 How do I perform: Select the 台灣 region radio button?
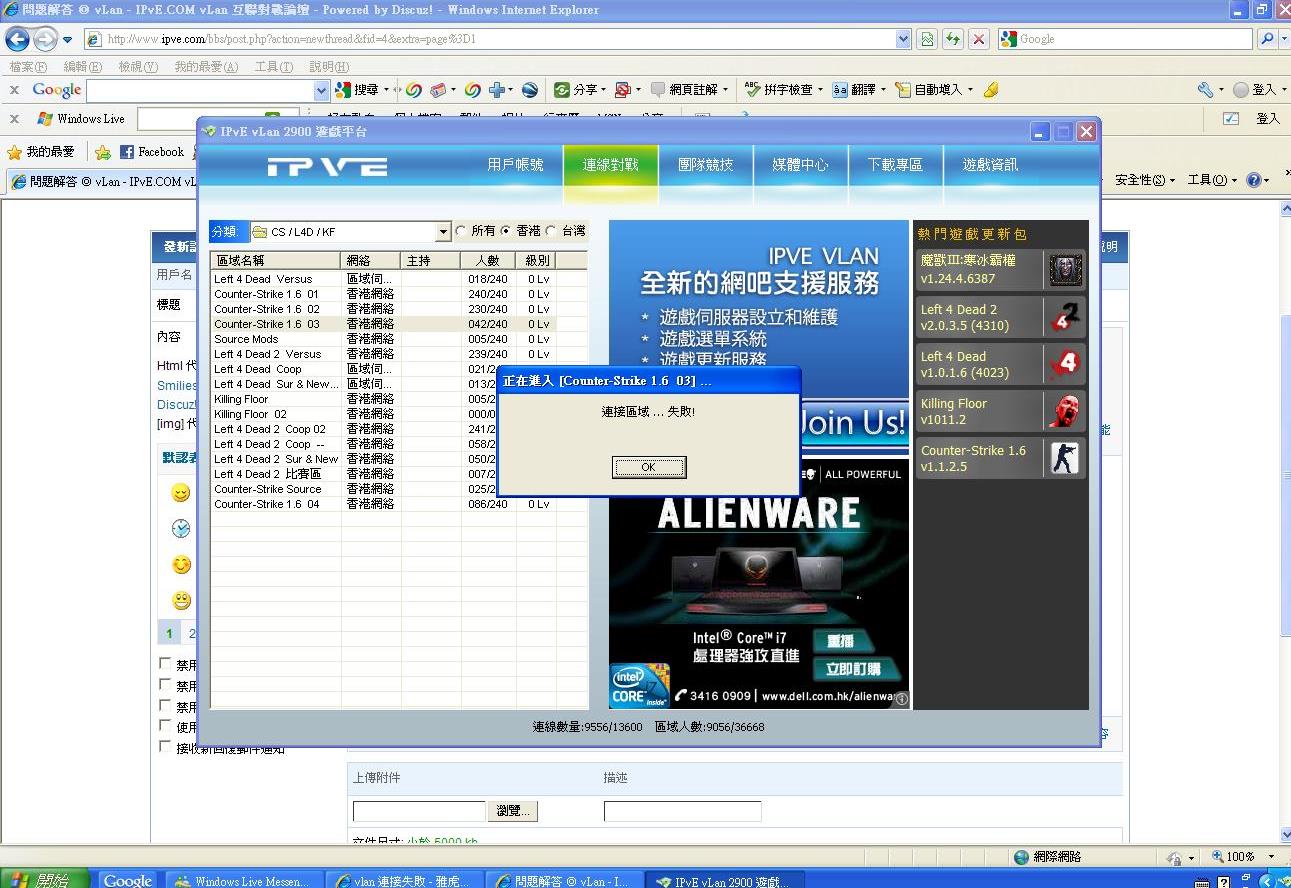tap(551, 231)
